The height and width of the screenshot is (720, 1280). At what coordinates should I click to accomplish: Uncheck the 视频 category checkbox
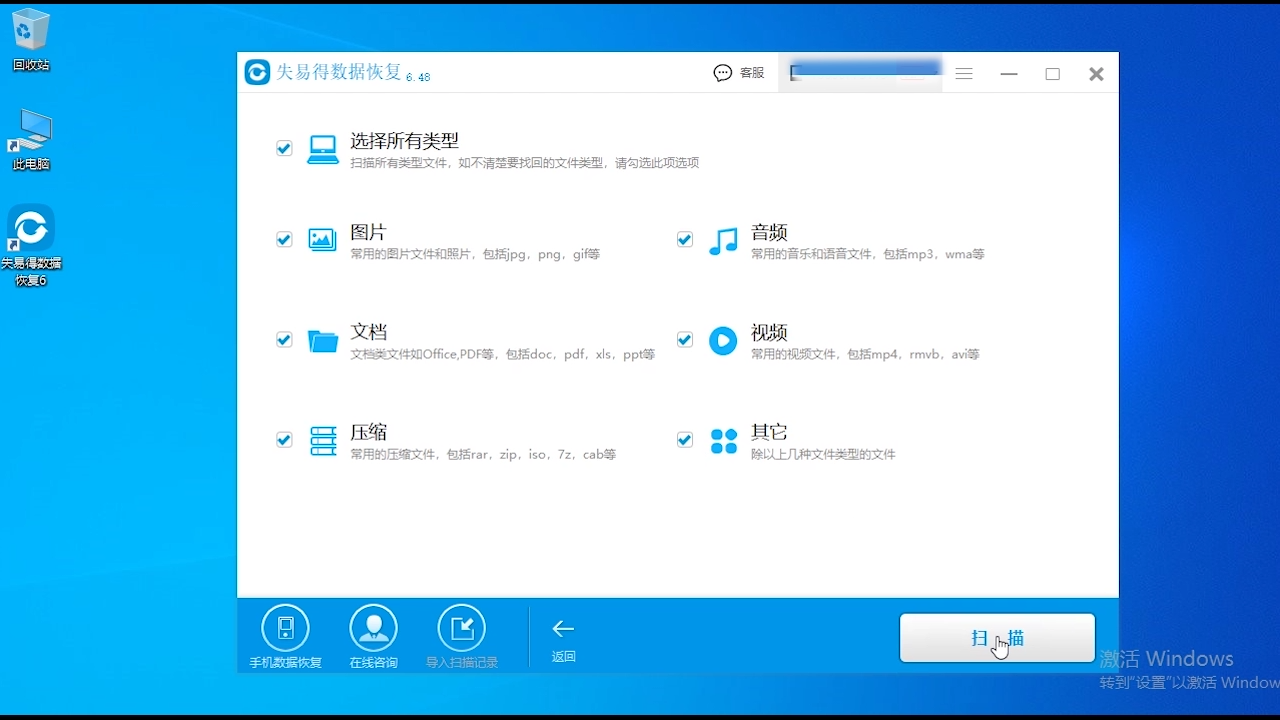[685, 340]
